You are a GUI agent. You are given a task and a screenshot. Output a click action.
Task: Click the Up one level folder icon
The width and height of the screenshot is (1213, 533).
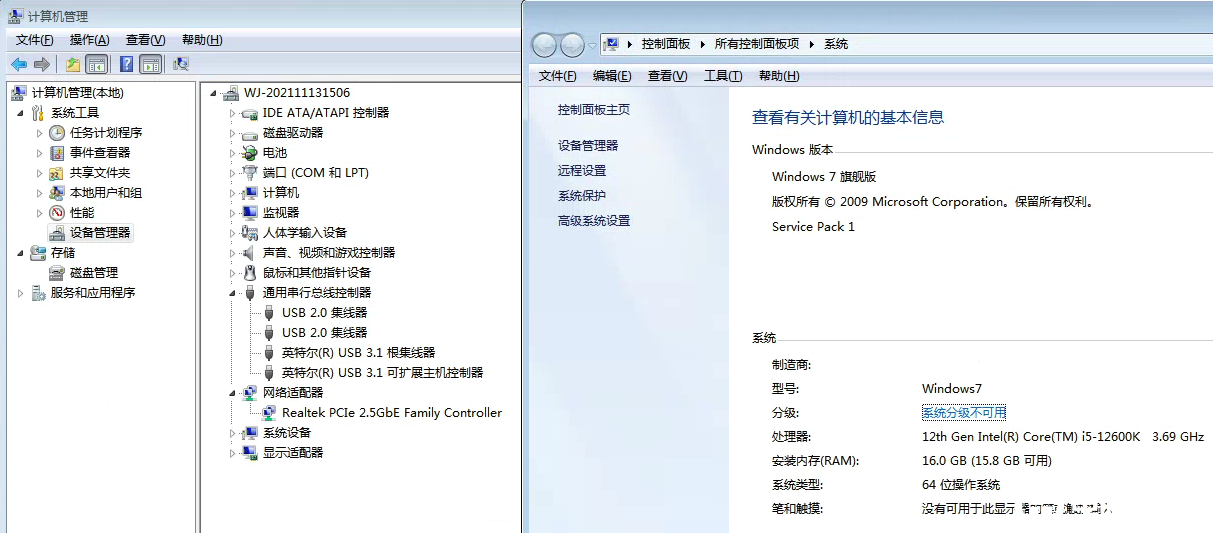point(73,64)
